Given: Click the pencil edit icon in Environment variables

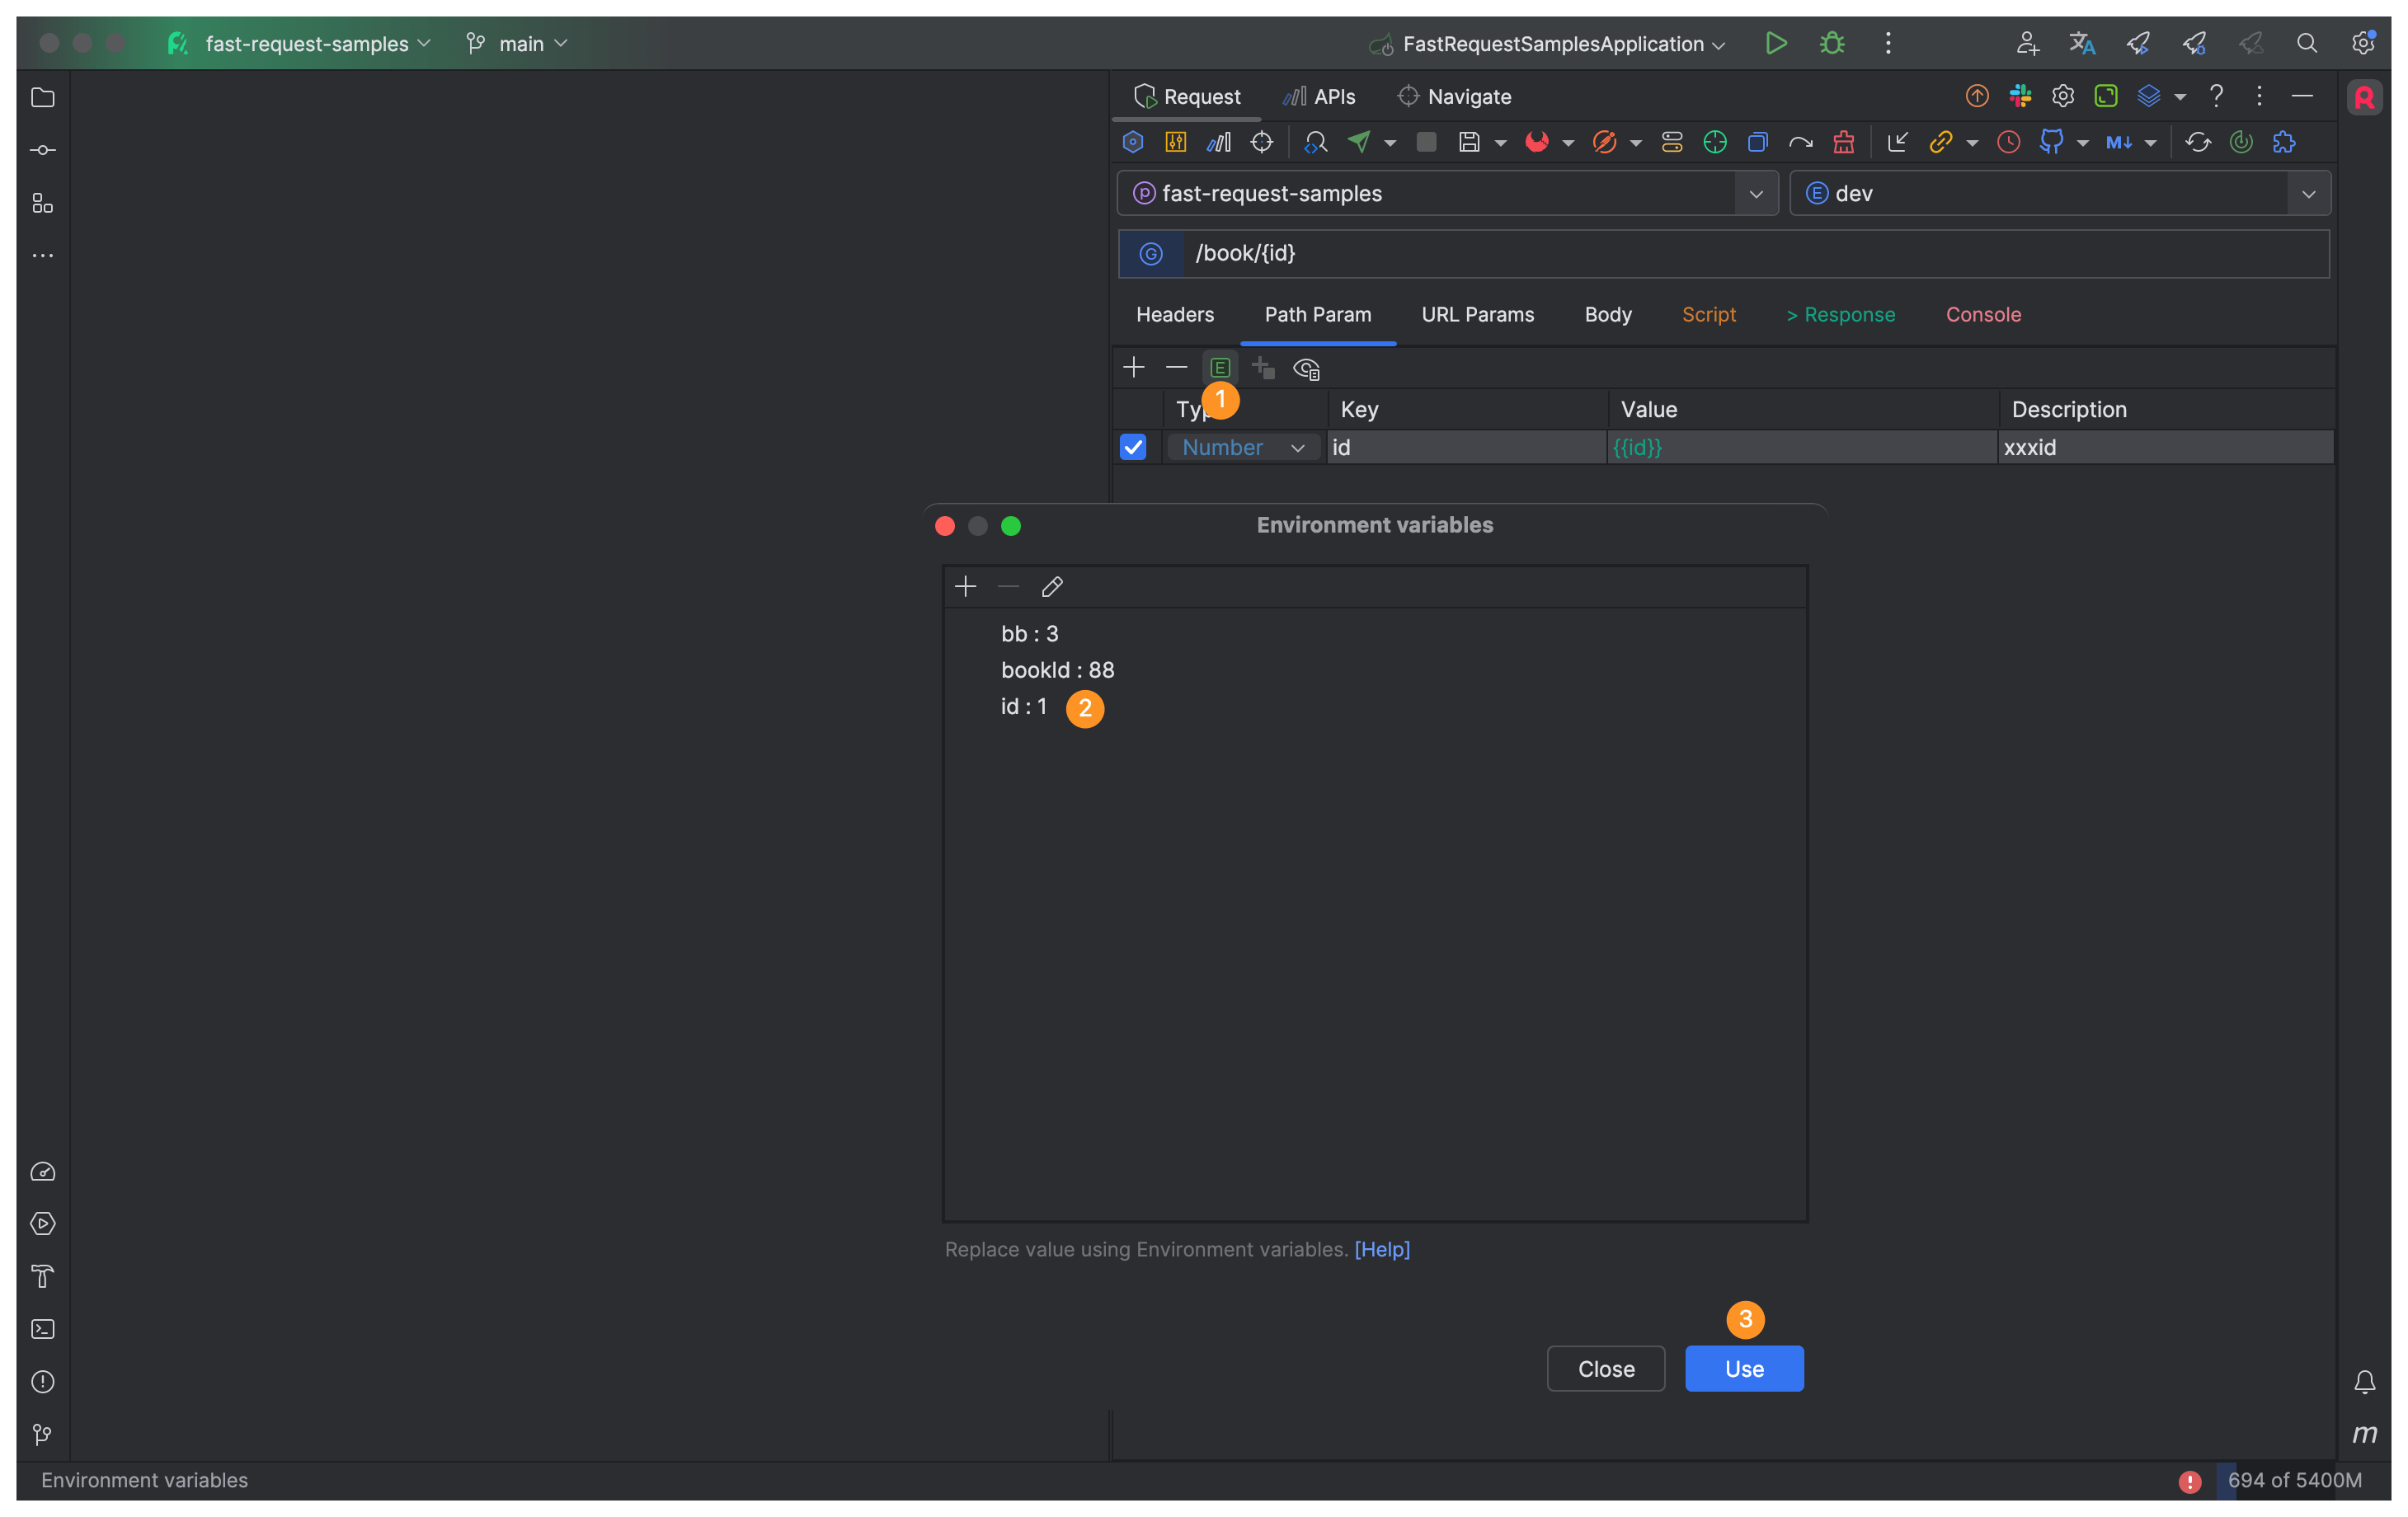Looking at the screenshot, I should coord(1052,587).
